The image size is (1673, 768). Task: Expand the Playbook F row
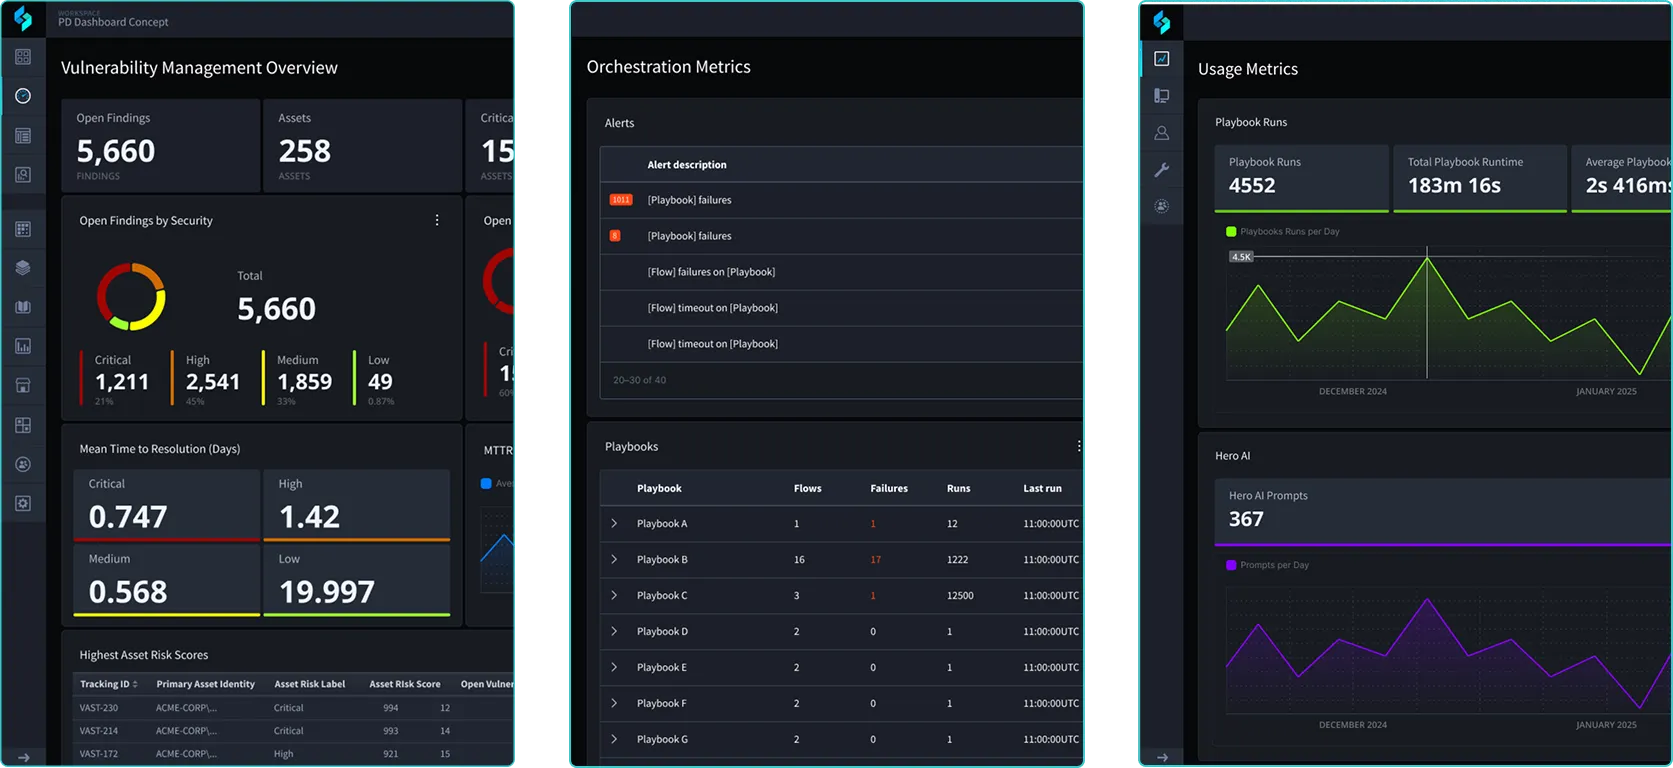point(614,703)
